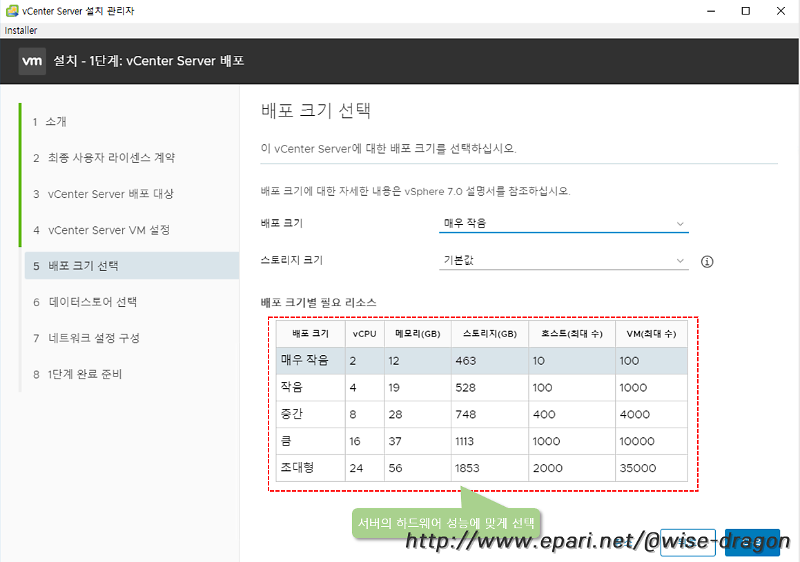Click the vCPU column header

tap(365, 334)
